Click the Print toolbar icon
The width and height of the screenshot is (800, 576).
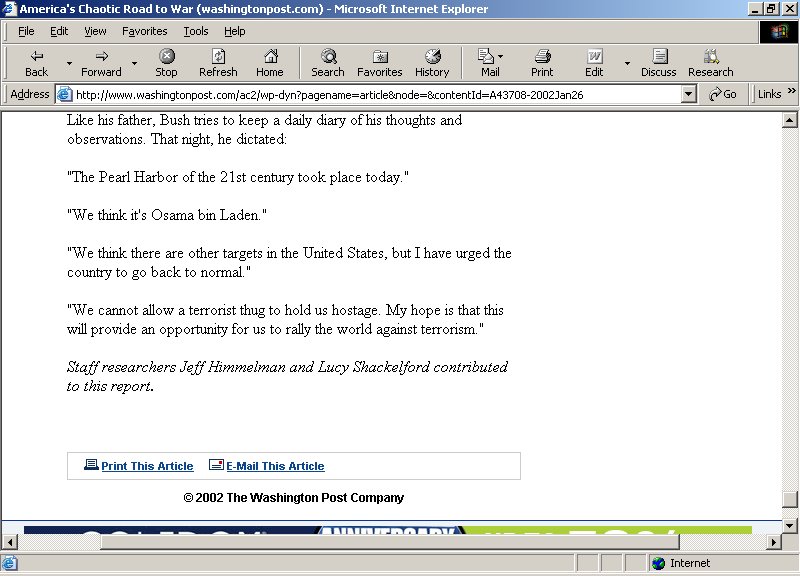click(542, 63)
